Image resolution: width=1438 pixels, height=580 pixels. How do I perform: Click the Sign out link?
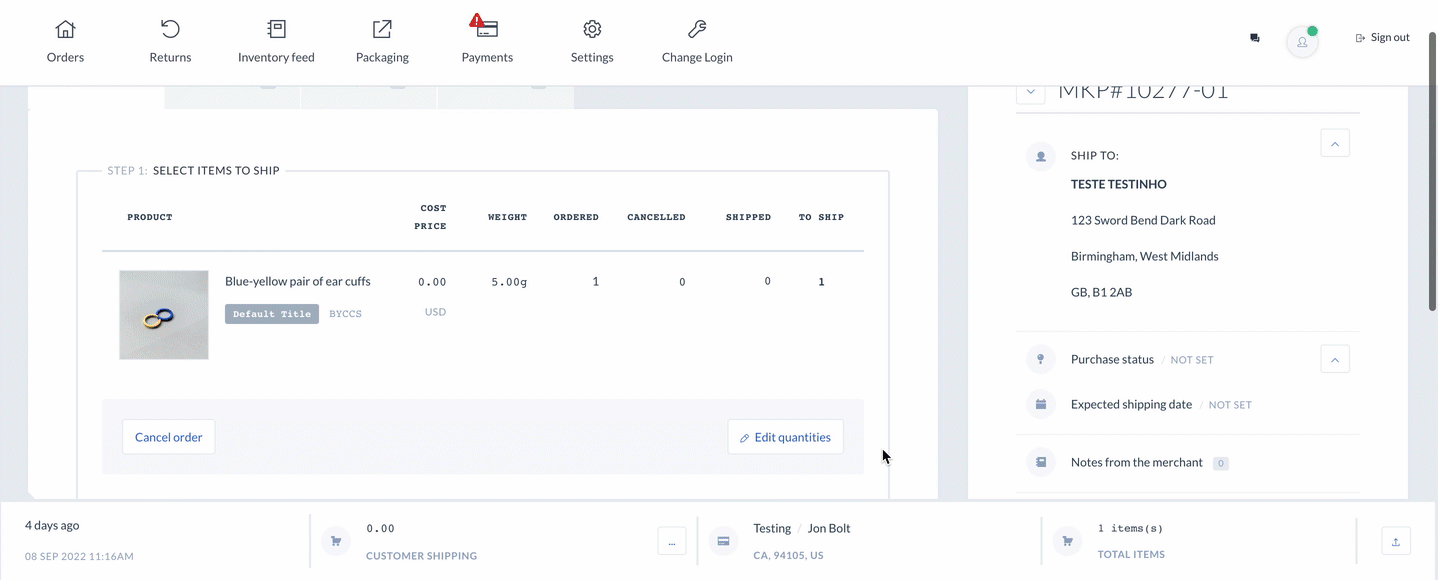(x=1382, y=37)
